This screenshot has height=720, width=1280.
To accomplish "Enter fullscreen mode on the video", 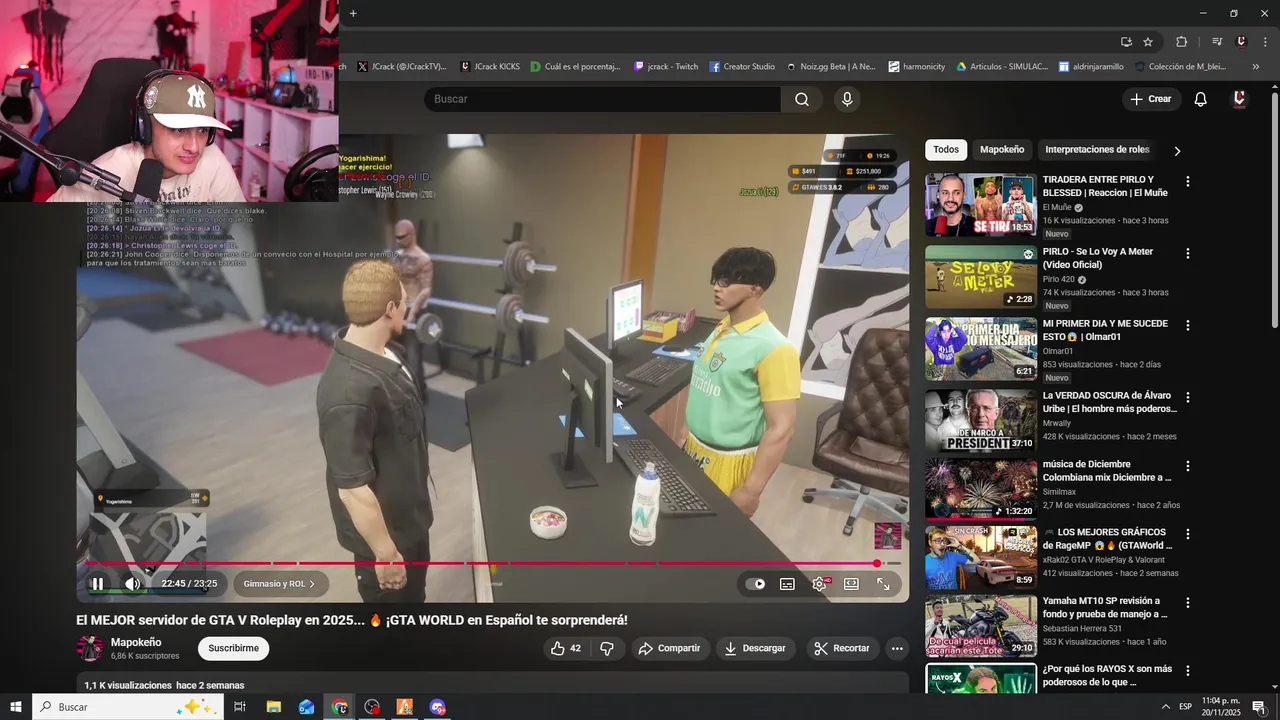I will click(883, 584).
